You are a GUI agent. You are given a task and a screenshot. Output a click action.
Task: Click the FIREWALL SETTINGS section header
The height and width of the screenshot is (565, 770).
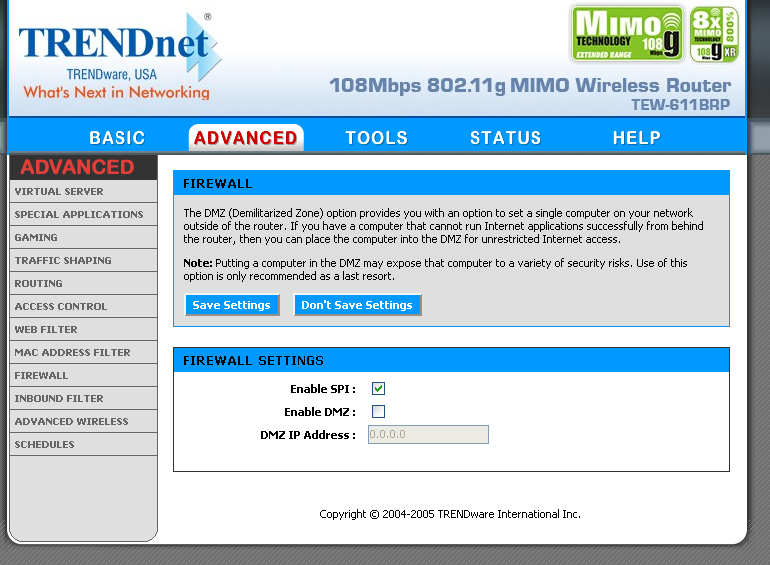point(451,361)
